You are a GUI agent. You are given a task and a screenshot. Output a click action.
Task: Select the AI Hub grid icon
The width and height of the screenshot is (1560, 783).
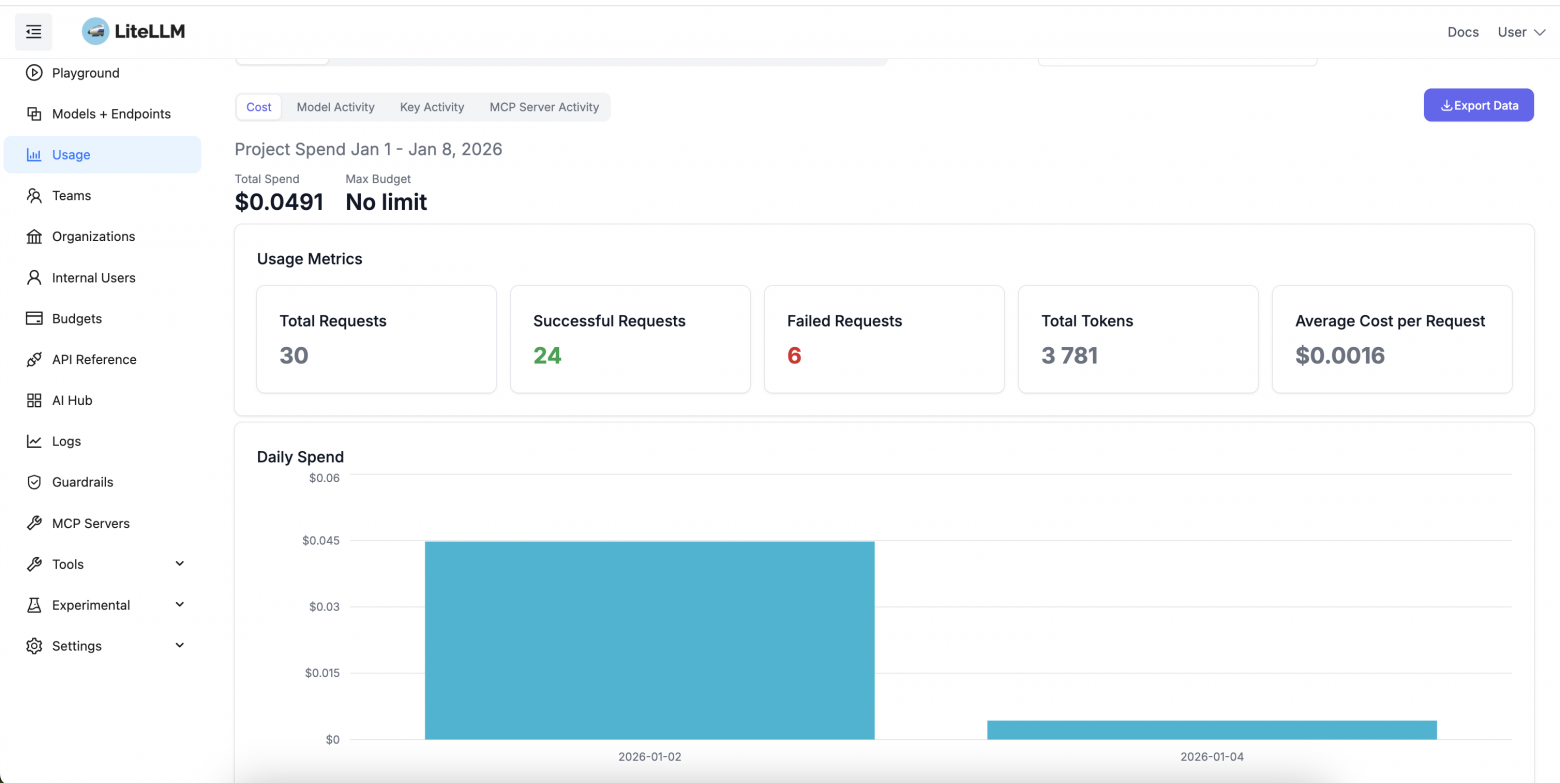[x=34, y=401]
